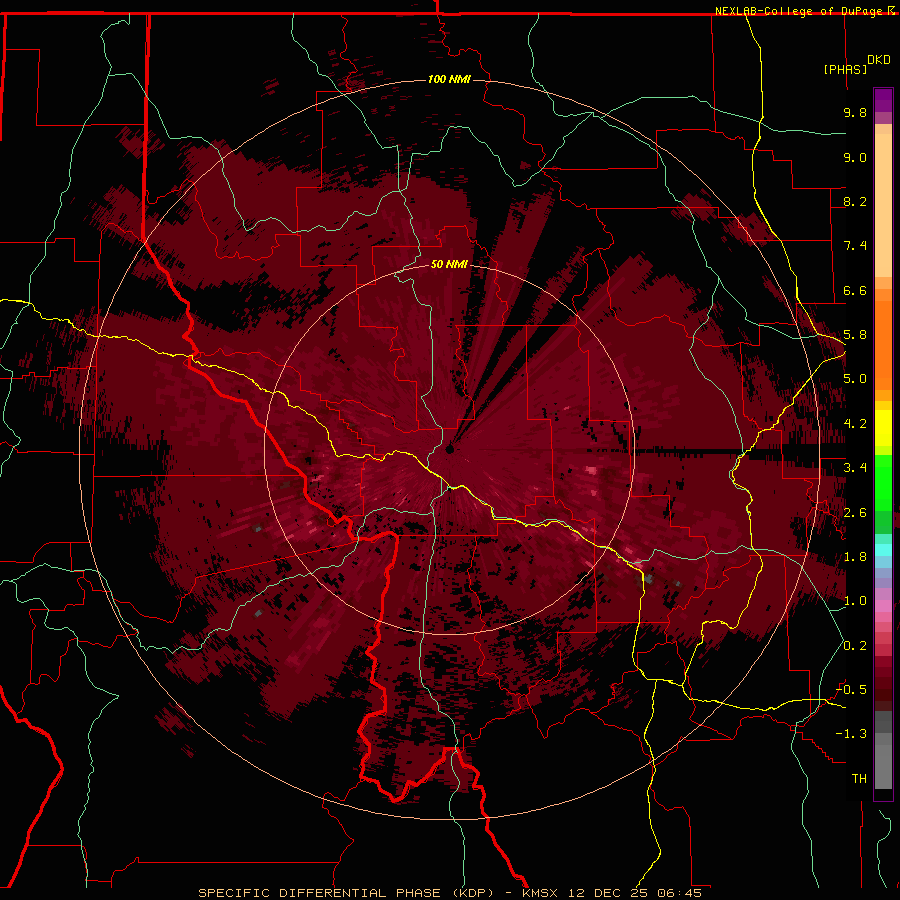Select the 4.2 legend value
Viewport: 900px width, 900px height.
tap(855, 424)
